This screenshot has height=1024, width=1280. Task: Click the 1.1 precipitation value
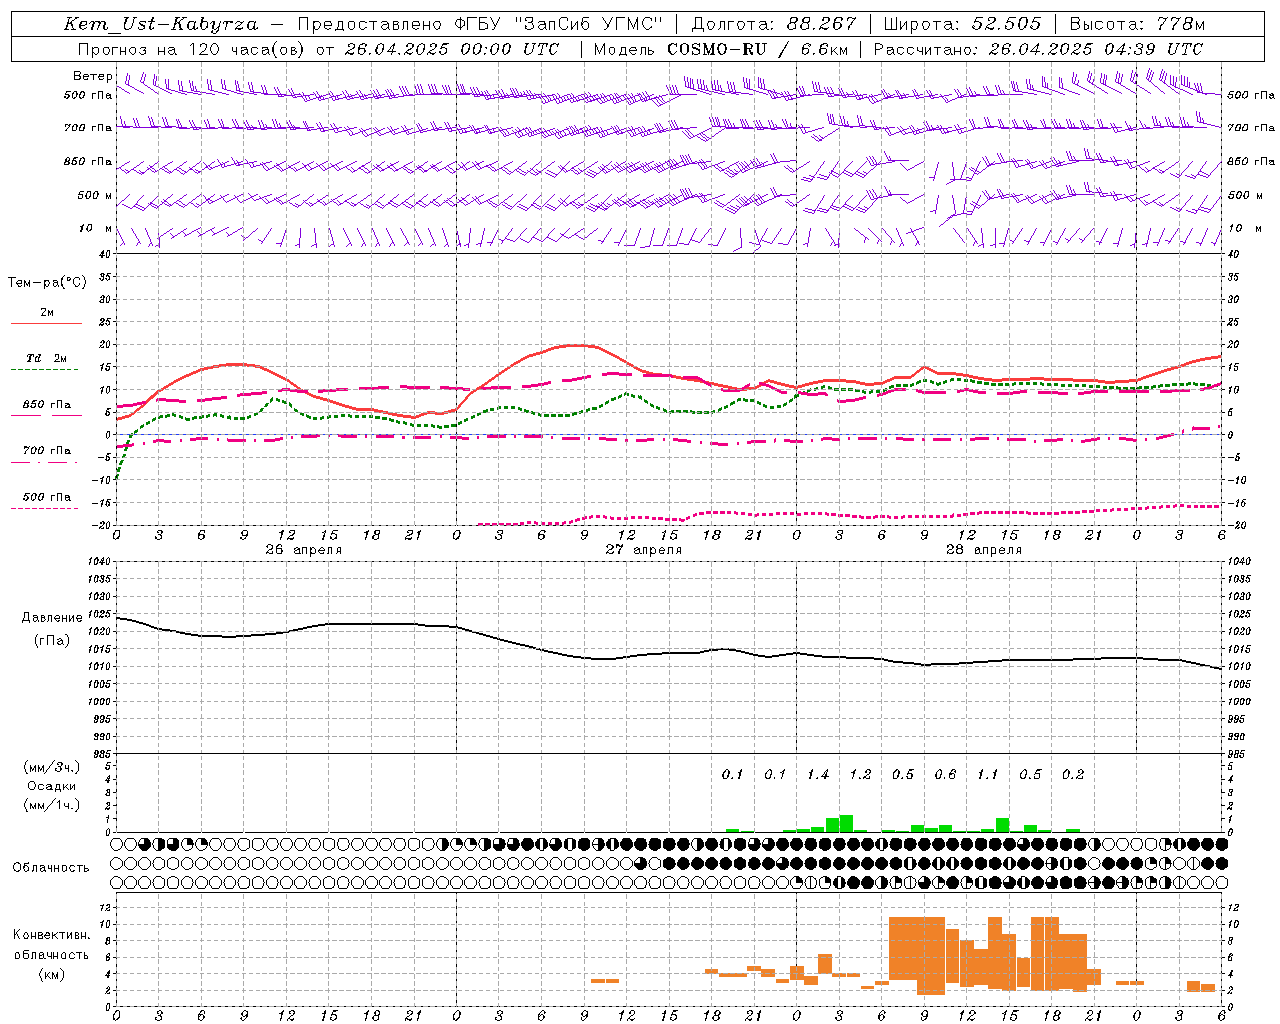coord(988,774)
